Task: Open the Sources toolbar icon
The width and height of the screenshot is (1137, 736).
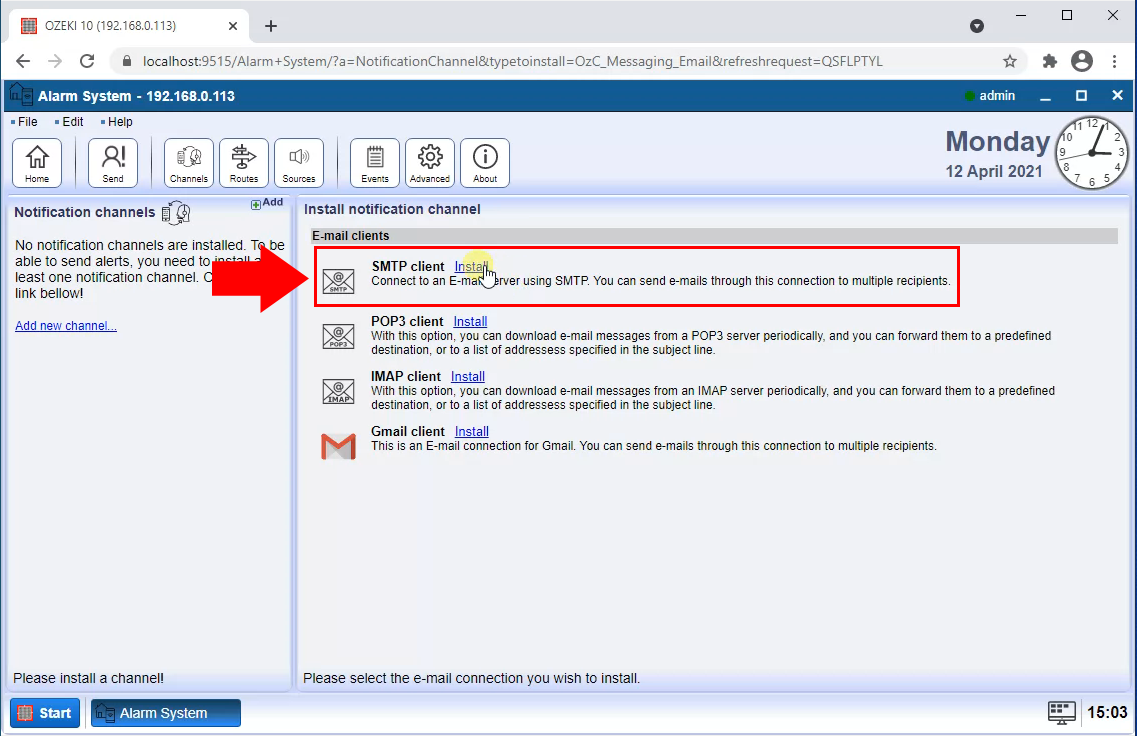Action: (x=299, y=163)
